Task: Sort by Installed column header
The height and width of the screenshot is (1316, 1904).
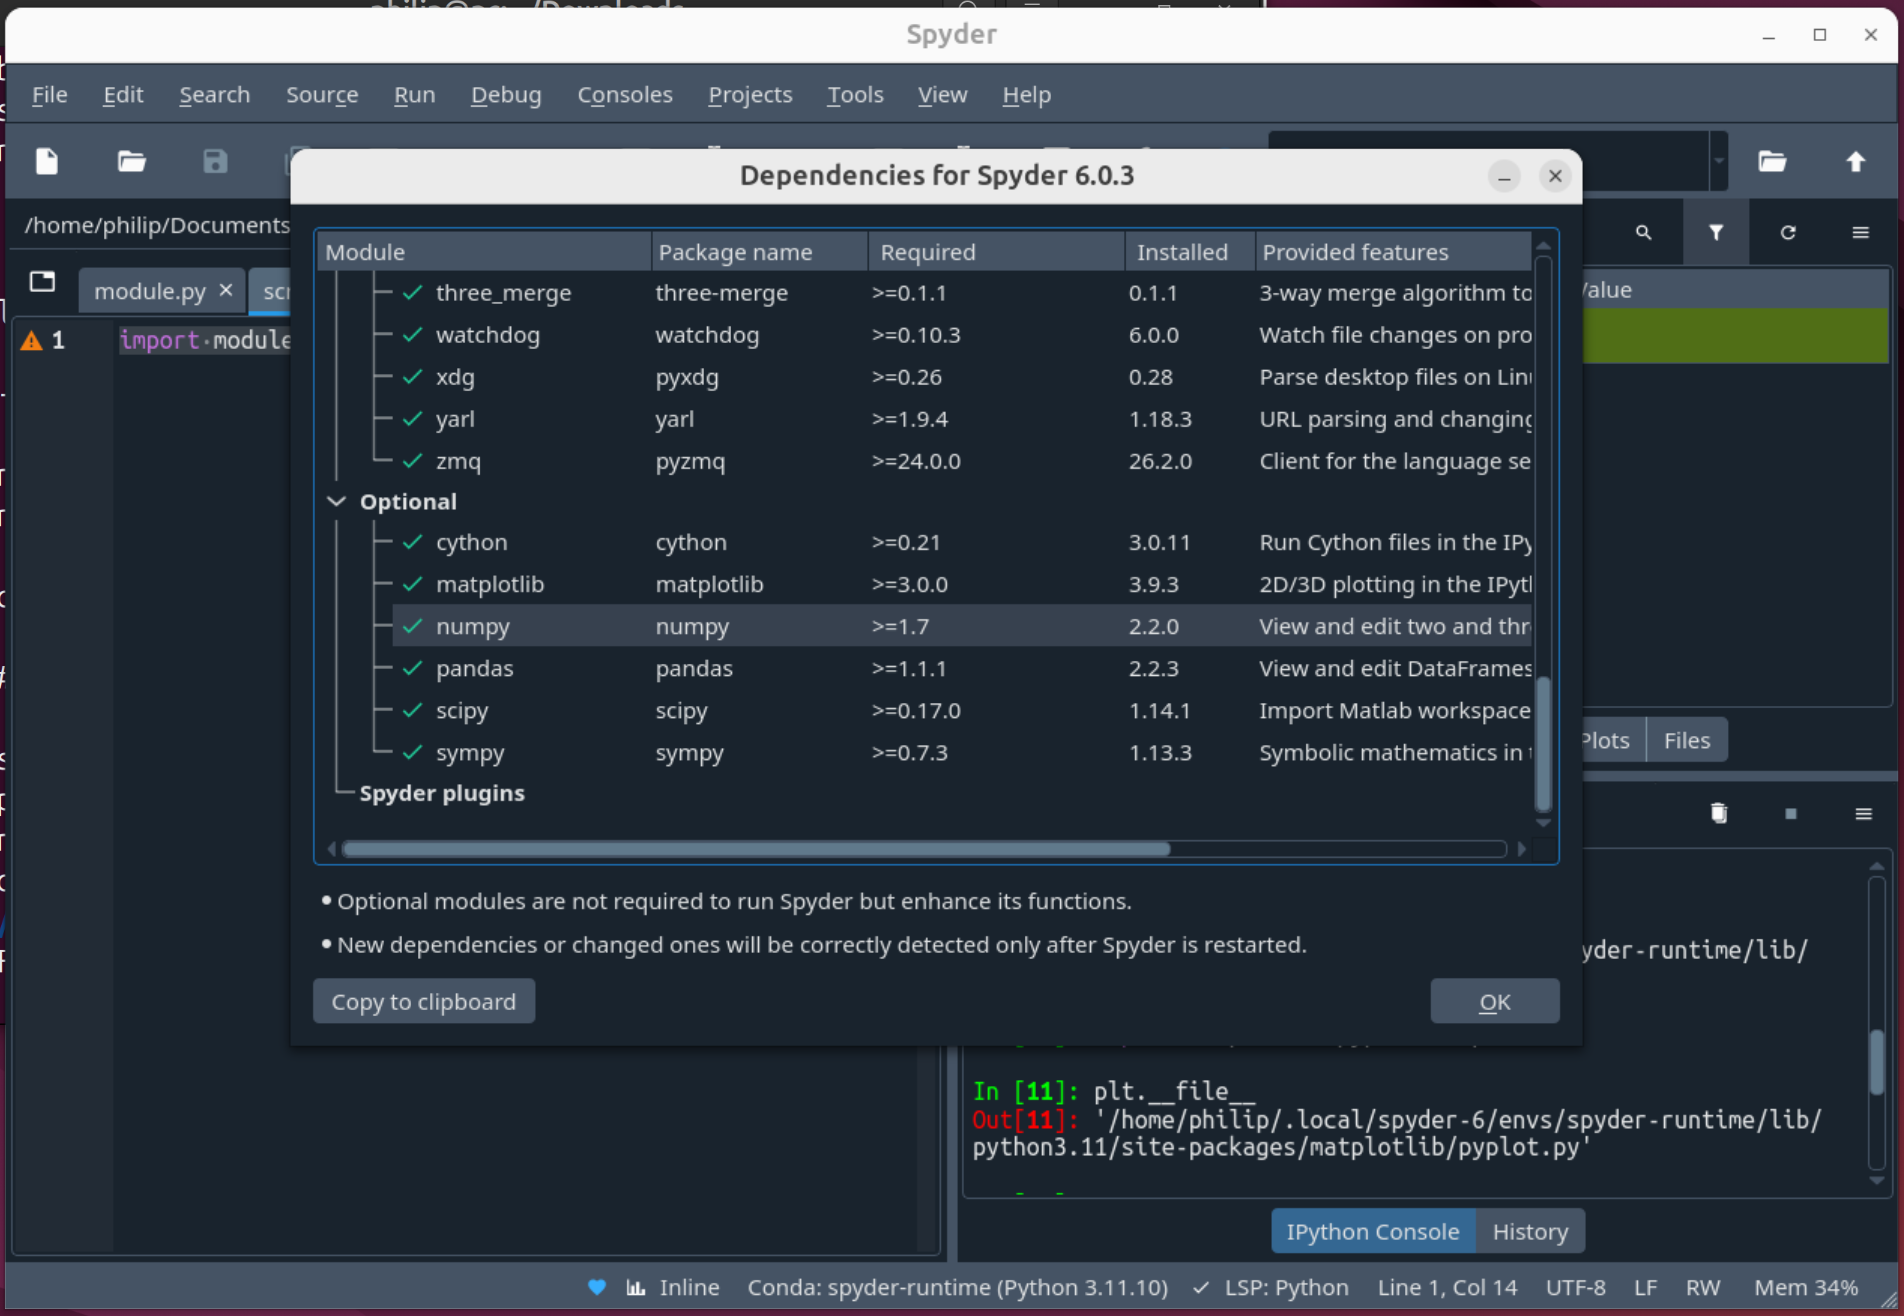Action: pyautogui.click(x=1190, y=252)
